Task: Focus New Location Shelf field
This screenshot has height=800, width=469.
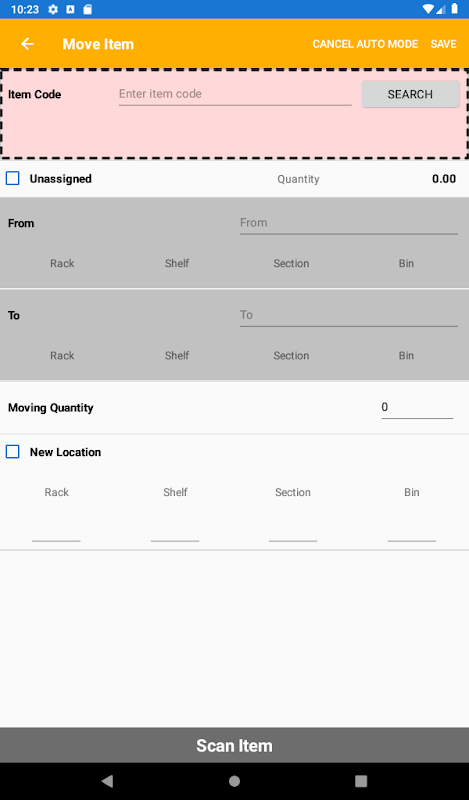Action: pos(175,531)
